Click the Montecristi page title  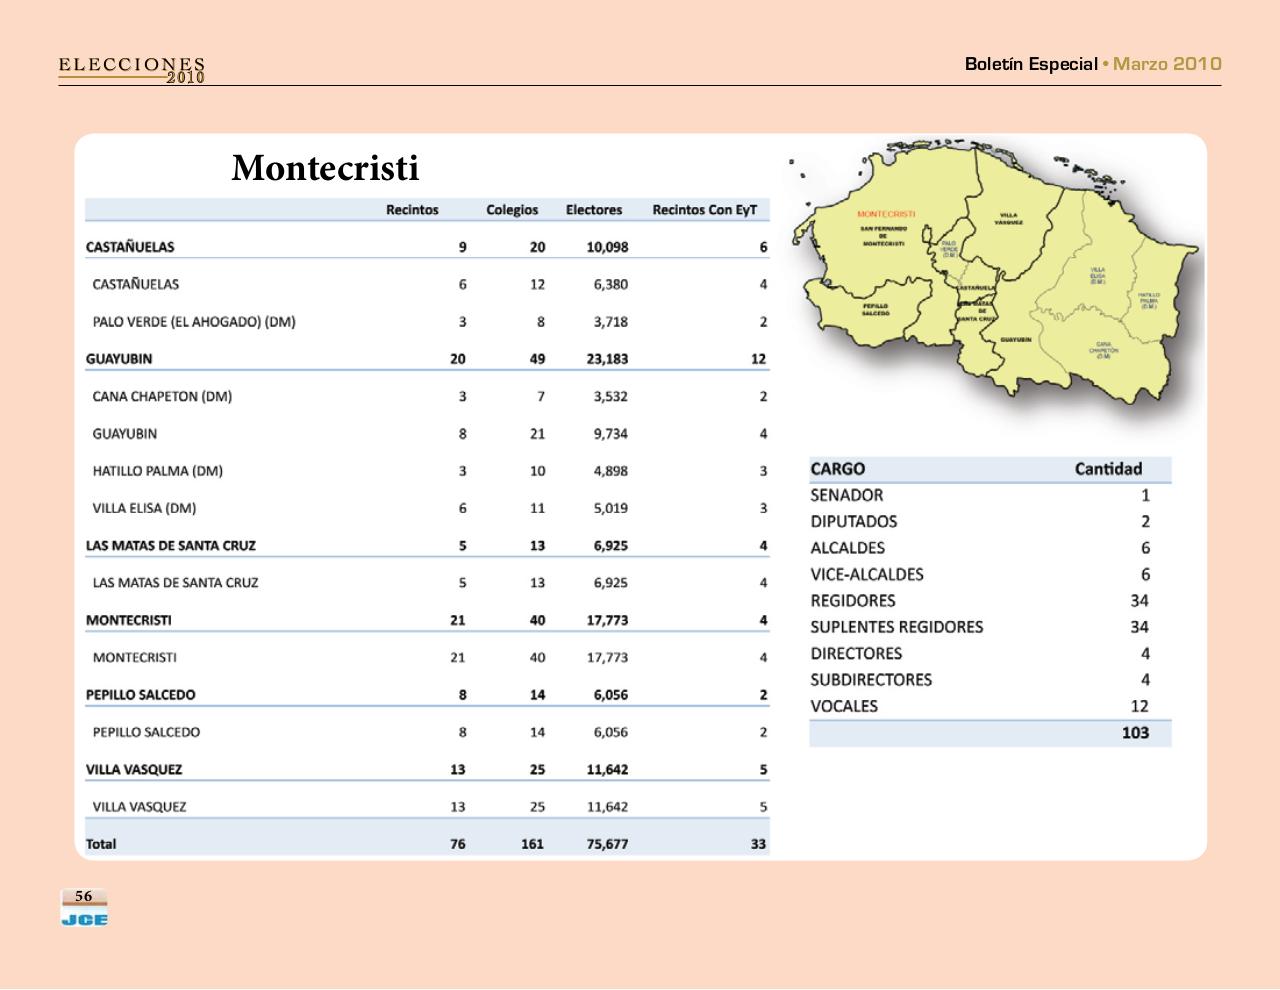coord(325,168)
